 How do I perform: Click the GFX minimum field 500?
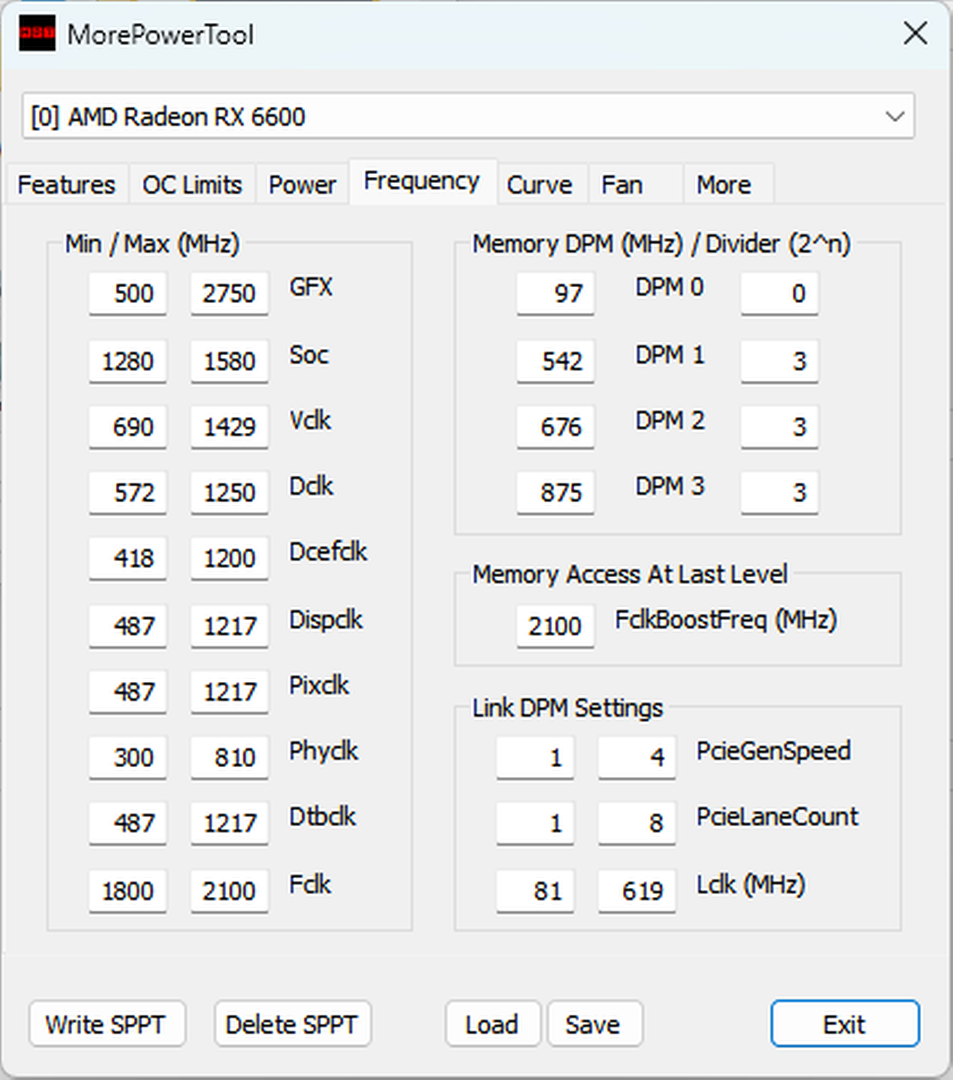127,293
